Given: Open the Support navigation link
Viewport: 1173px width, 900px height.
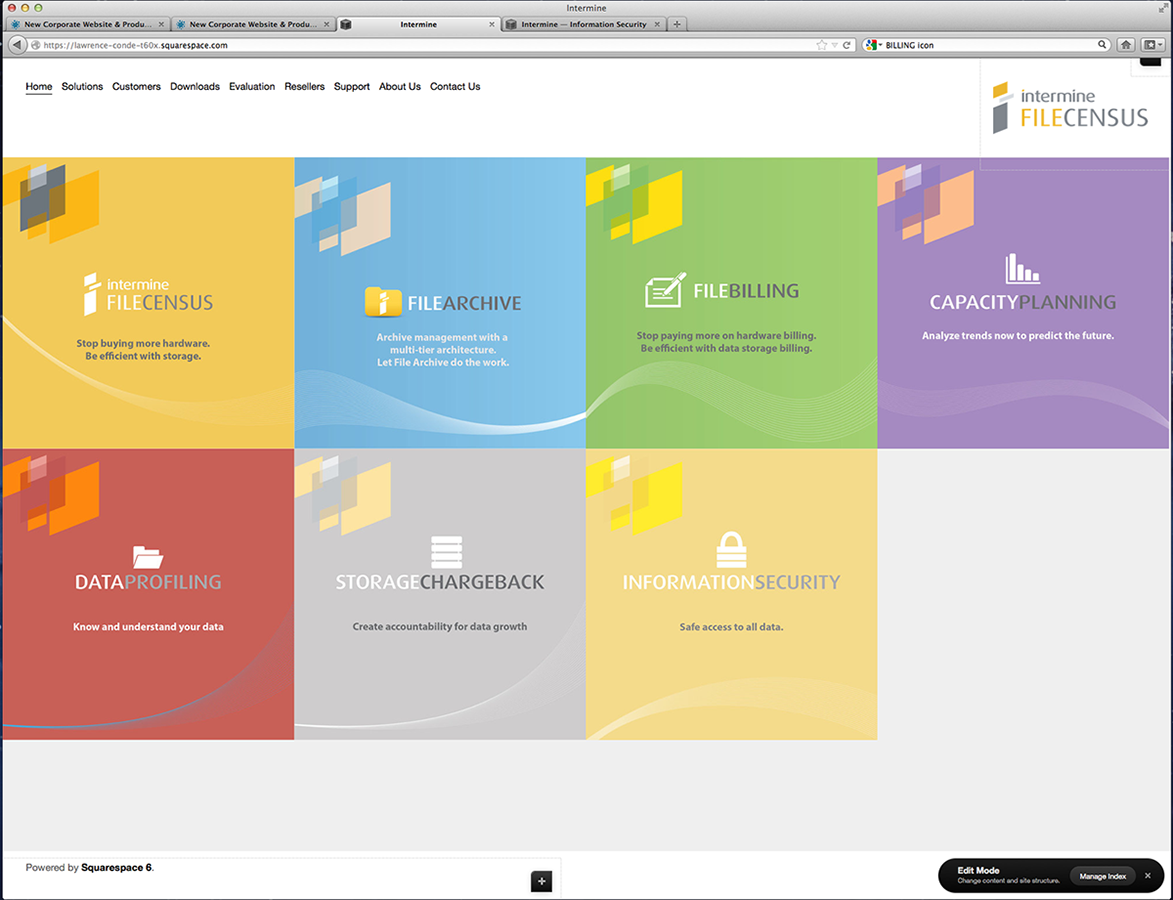Looking at the screenshot, I should coord(352,87).
